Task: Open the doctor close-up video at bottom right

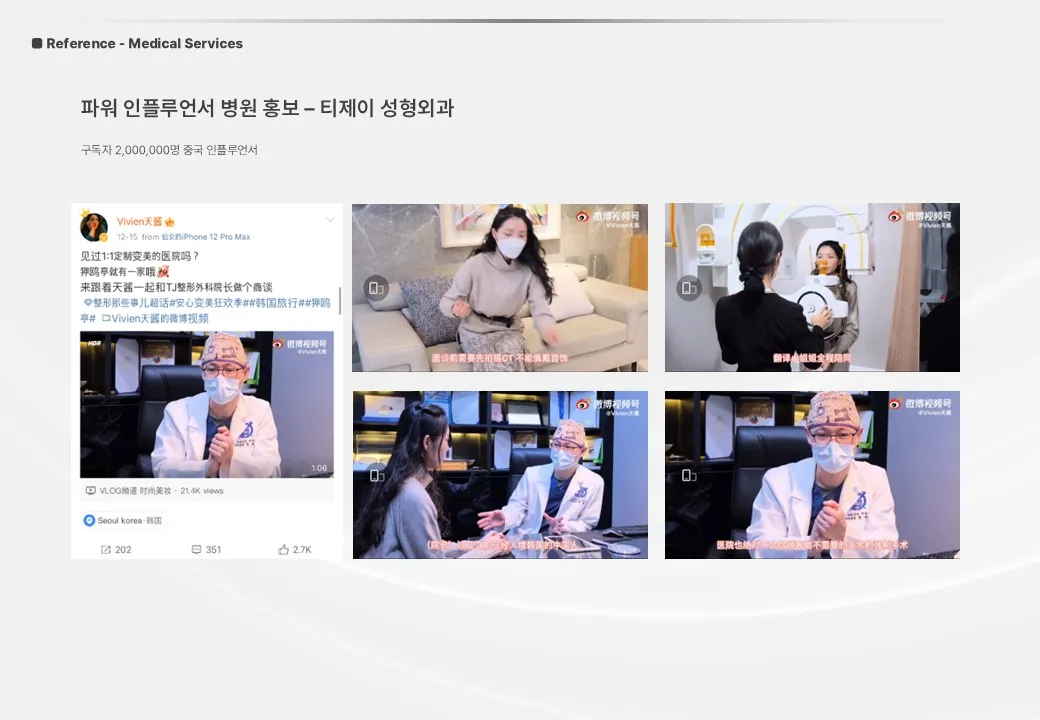Action: point(812,475)
